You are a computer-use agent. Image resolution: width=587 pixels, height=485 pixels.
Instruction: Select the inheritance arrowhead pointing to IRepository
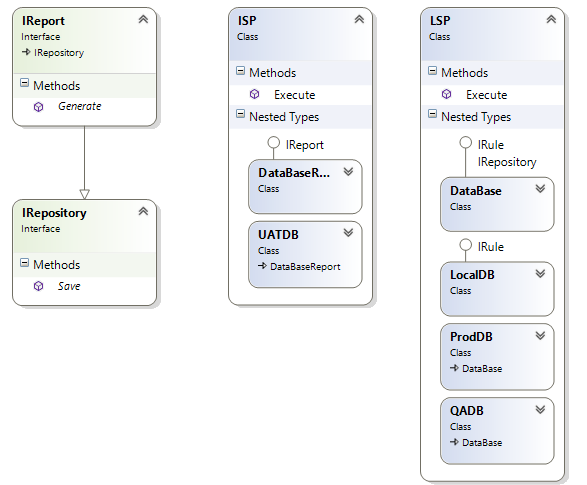point(85,194)
